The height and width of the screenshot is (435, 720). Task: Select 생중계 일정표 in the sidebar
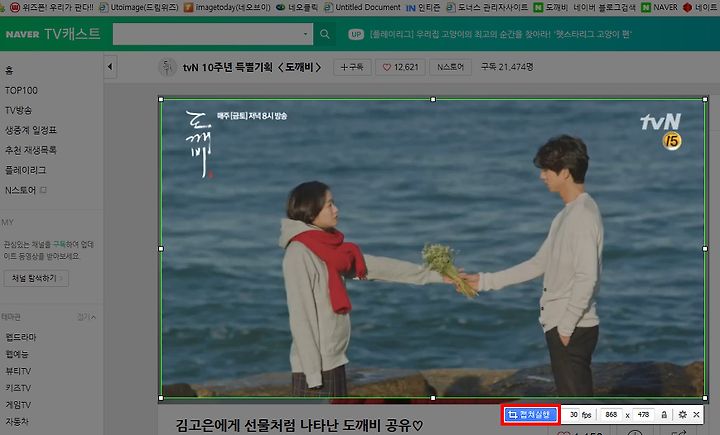31,130
